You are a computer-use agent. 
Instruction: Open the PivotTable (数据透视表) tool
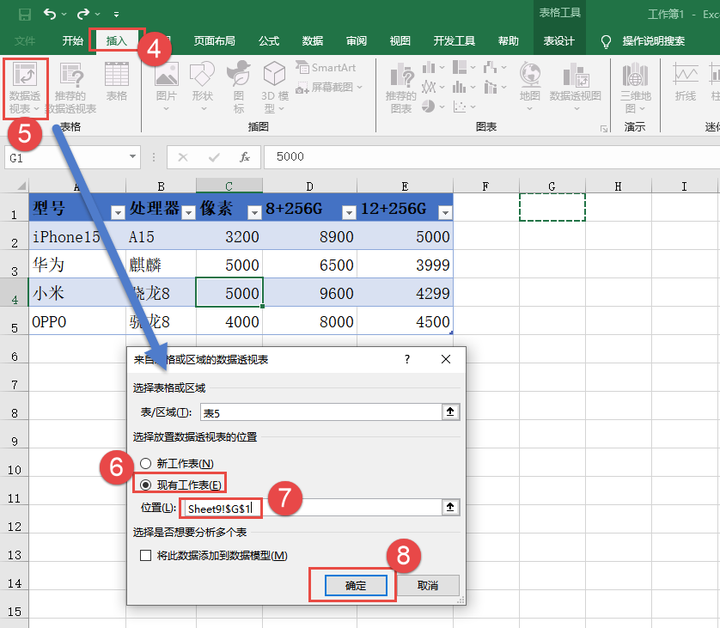point(25,89)
